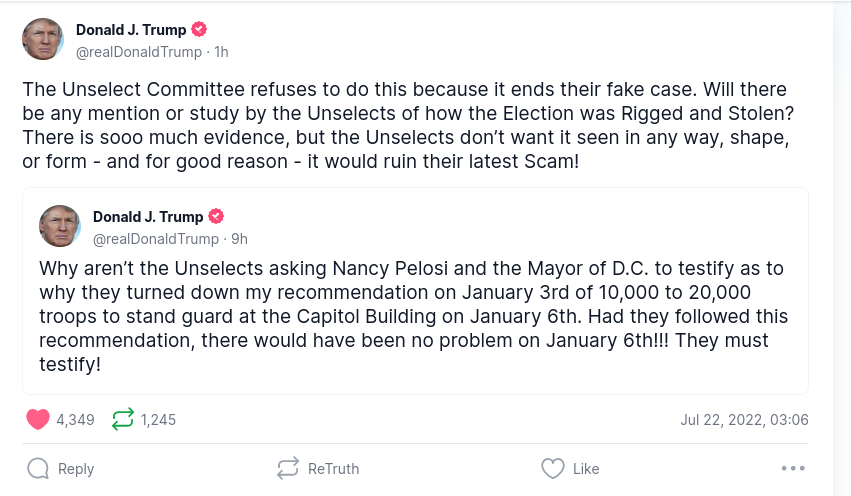Click the green ReTruth count icon
The height and width of the screenshot is (496, 851).
[x=123, y=420]
